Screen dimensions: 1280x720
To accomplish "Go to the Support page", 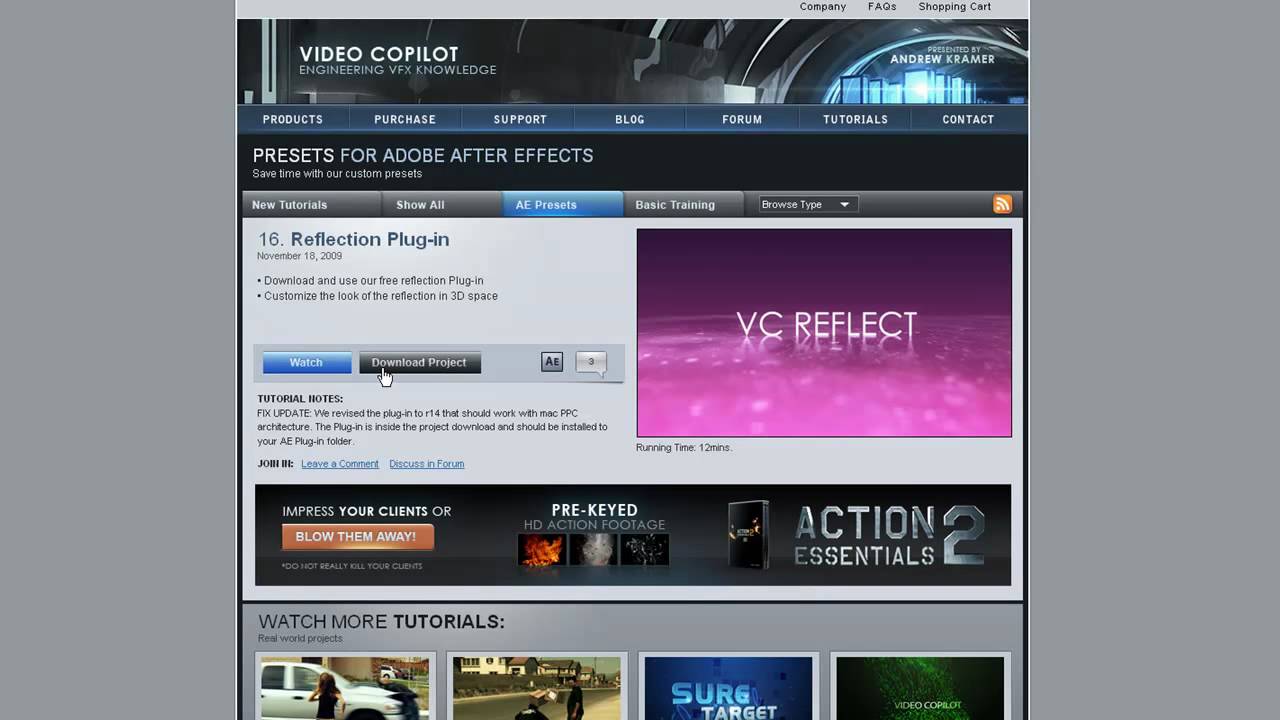I will (520, 119).
